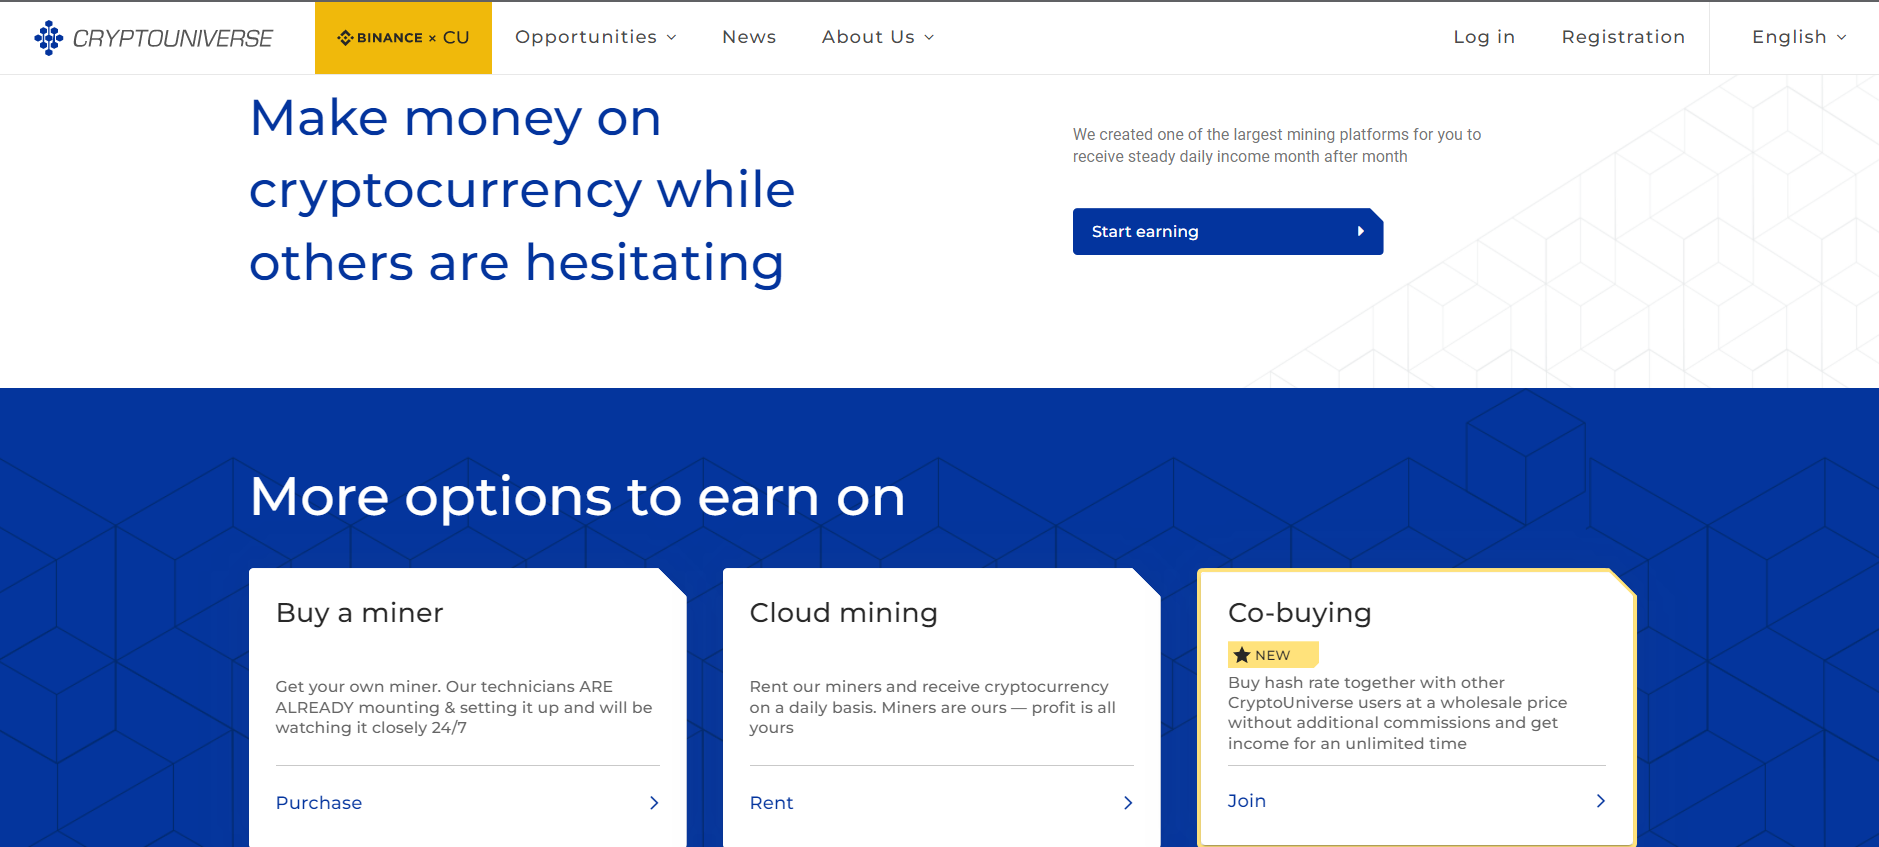Select the Cloud mining card heading

tap(843, 612)
